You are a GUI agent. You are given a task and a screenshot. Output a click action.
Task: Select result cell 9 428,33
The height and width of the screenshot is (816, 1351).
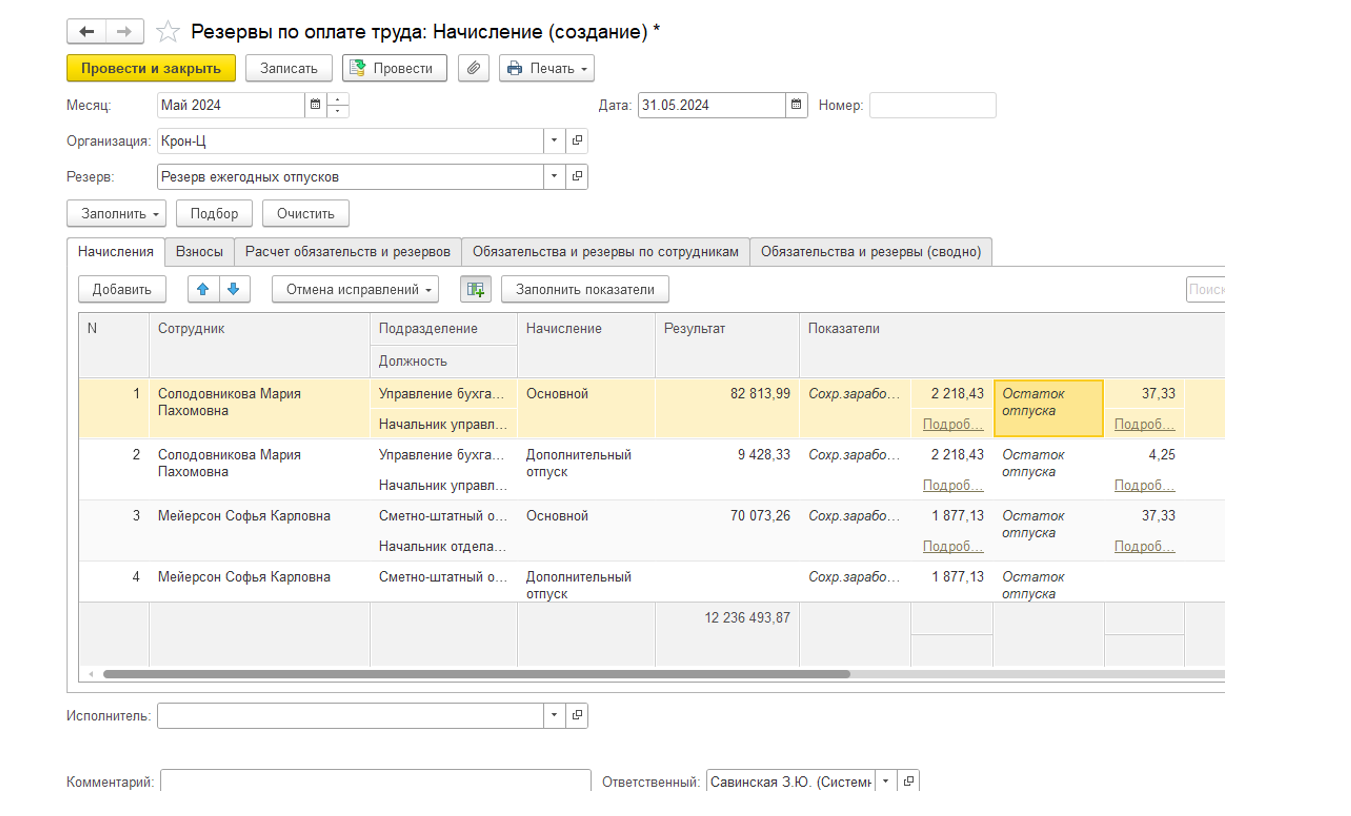(727, 470)
